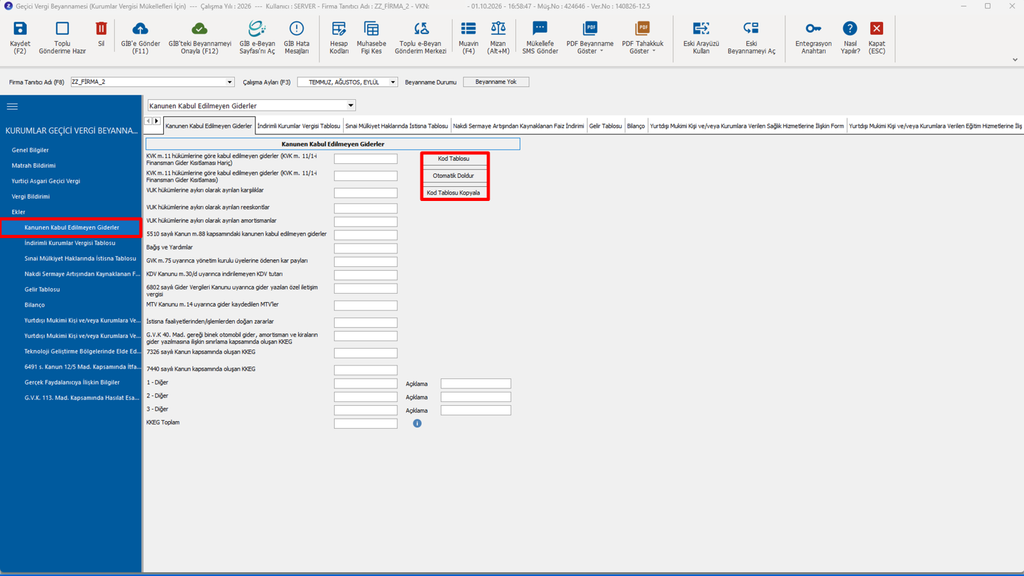
Task: Click the Otomatik Doldur button
Action: point(454,176)
